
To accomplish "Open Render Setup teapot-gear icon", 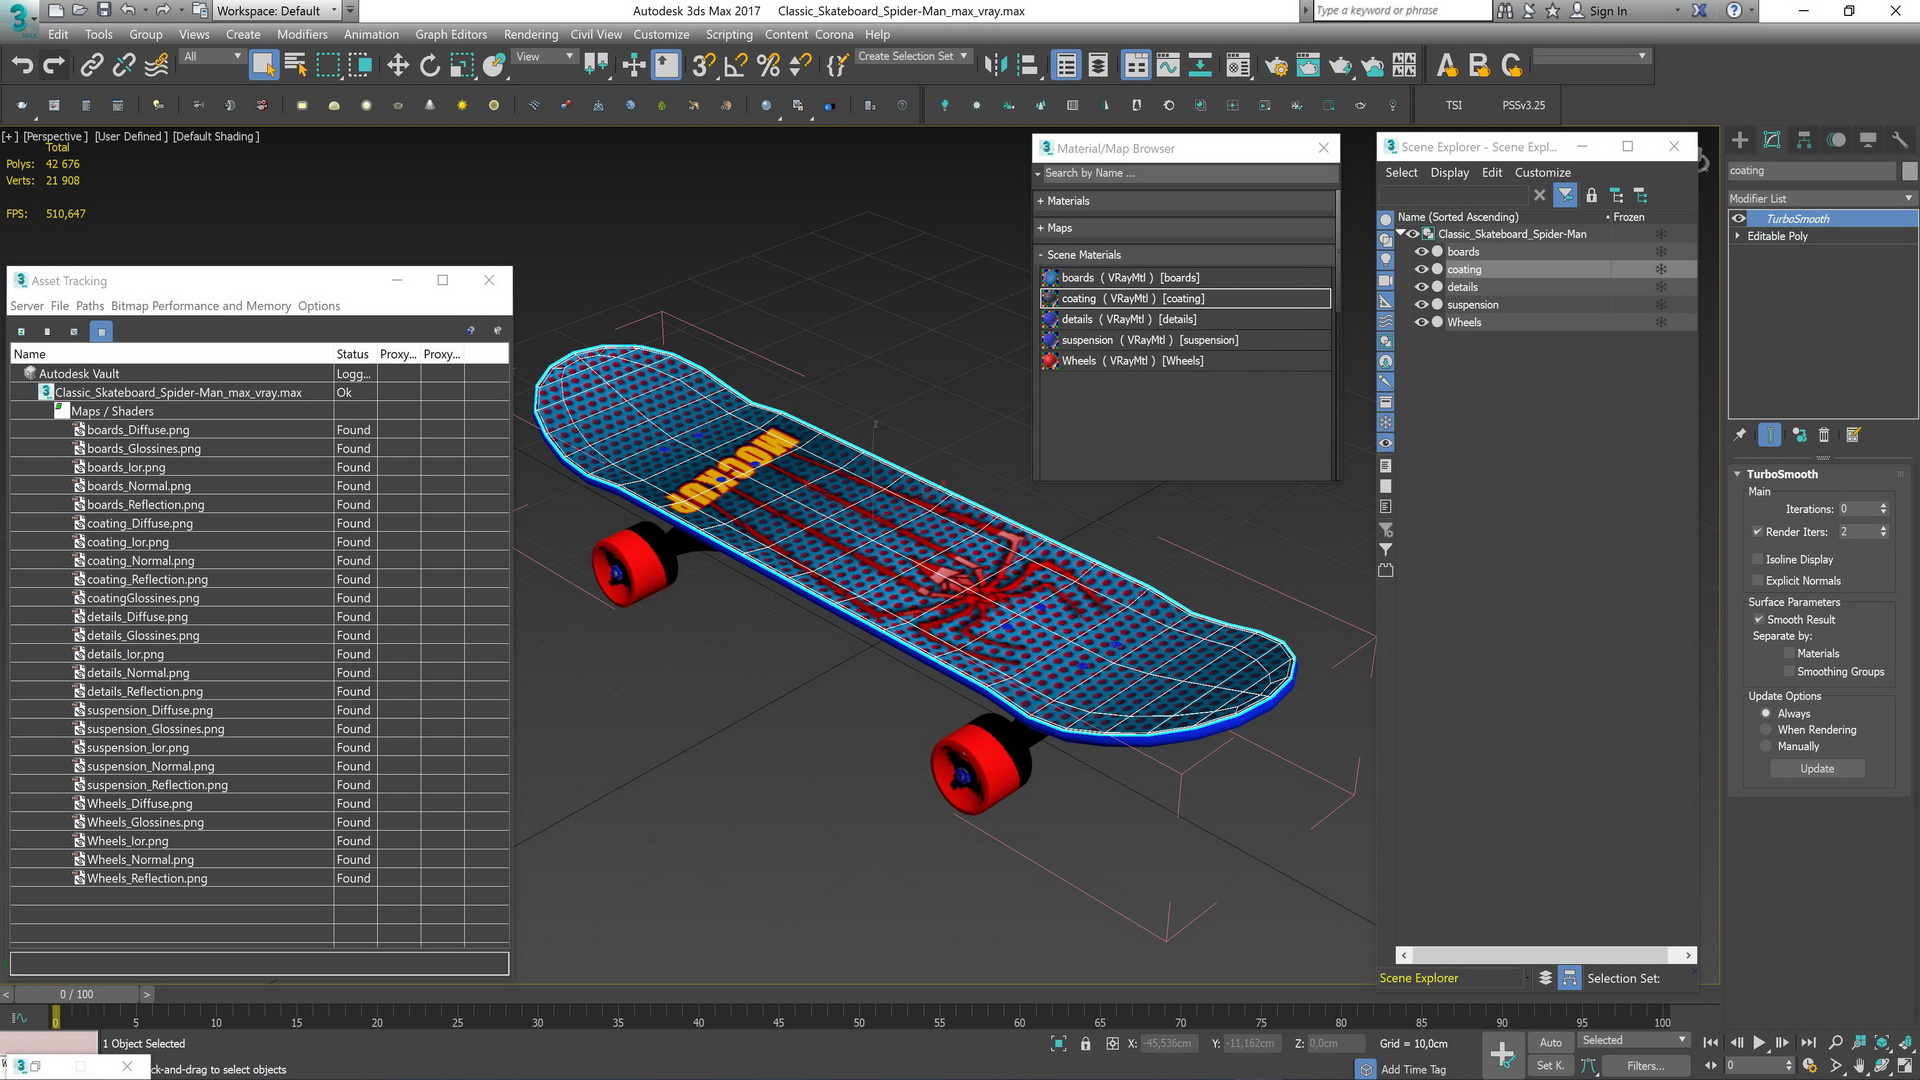I will [x=1276, y=66].
